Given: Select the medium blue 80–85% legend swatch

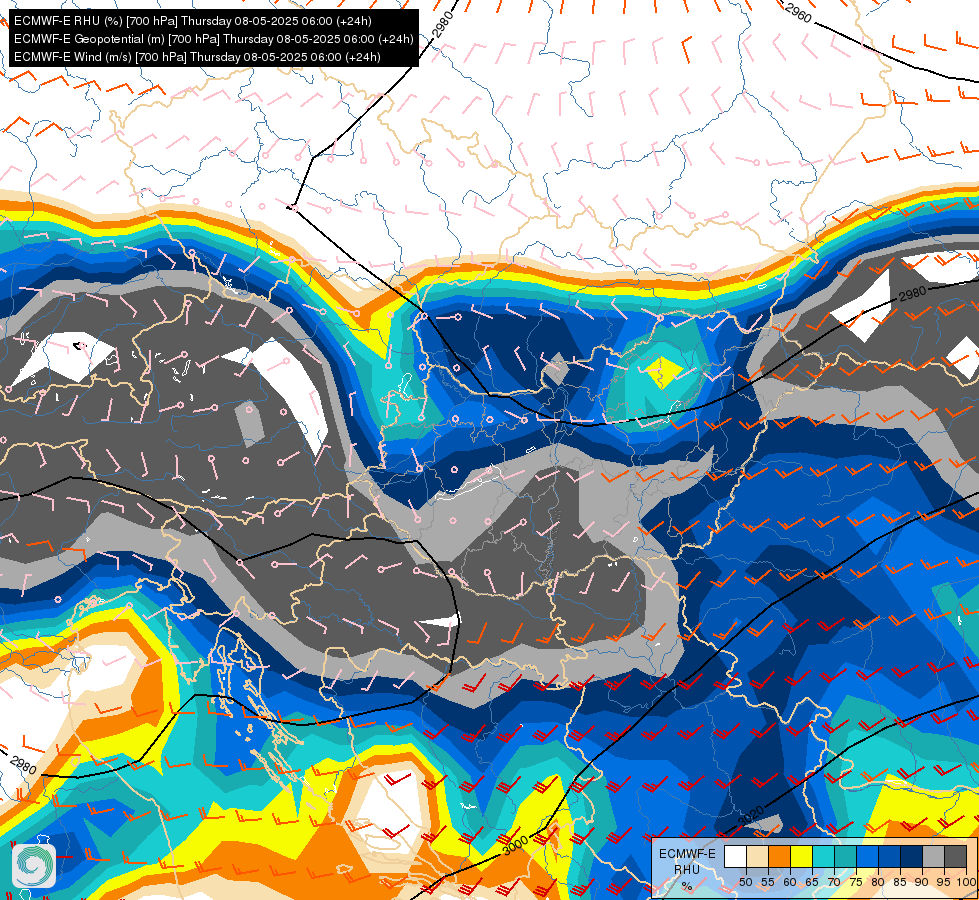Looking at the screenshot, I should click(890, 856).
